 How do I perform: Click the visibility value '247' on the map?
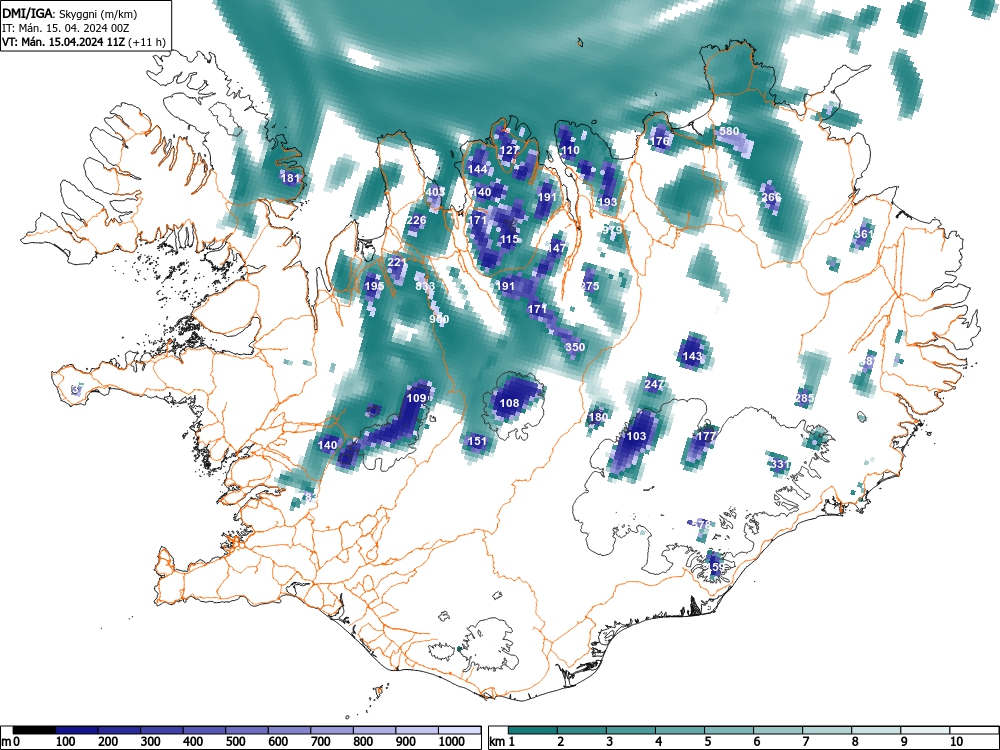655,385
